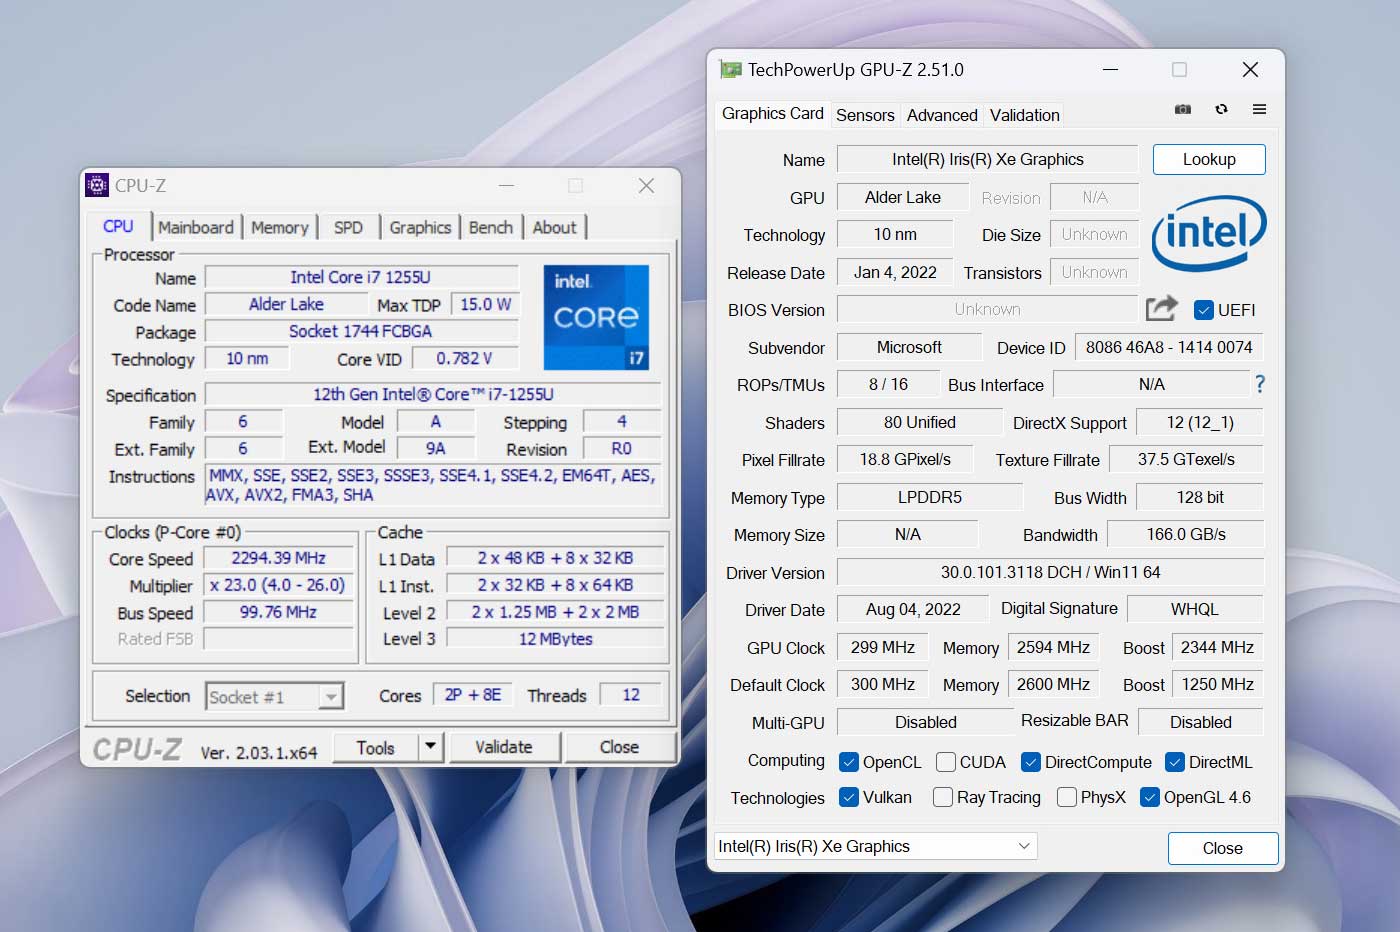
Task: Toggle the Ray Tracing checkbox
Action: (x=942, y=797)
